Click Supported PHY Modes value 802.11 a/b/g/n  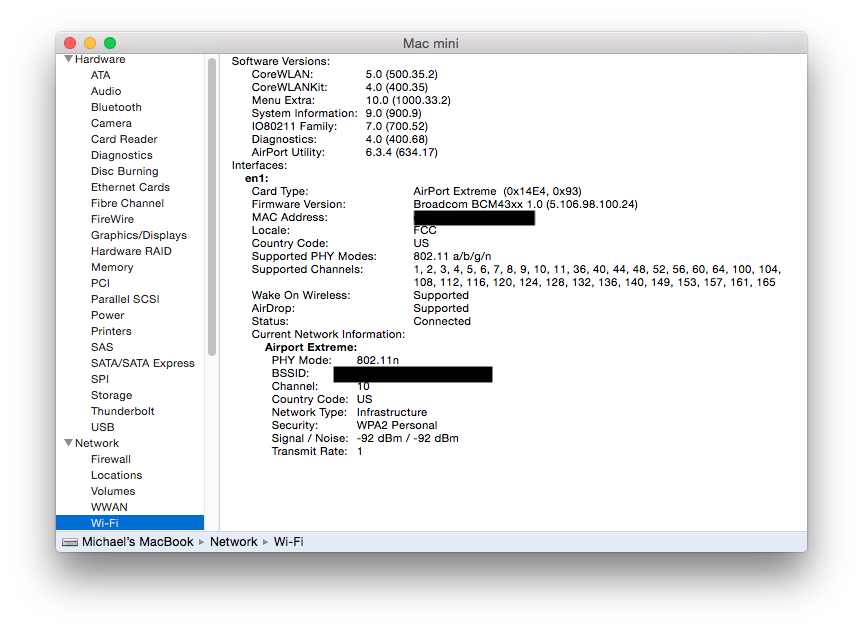(452, 257)
